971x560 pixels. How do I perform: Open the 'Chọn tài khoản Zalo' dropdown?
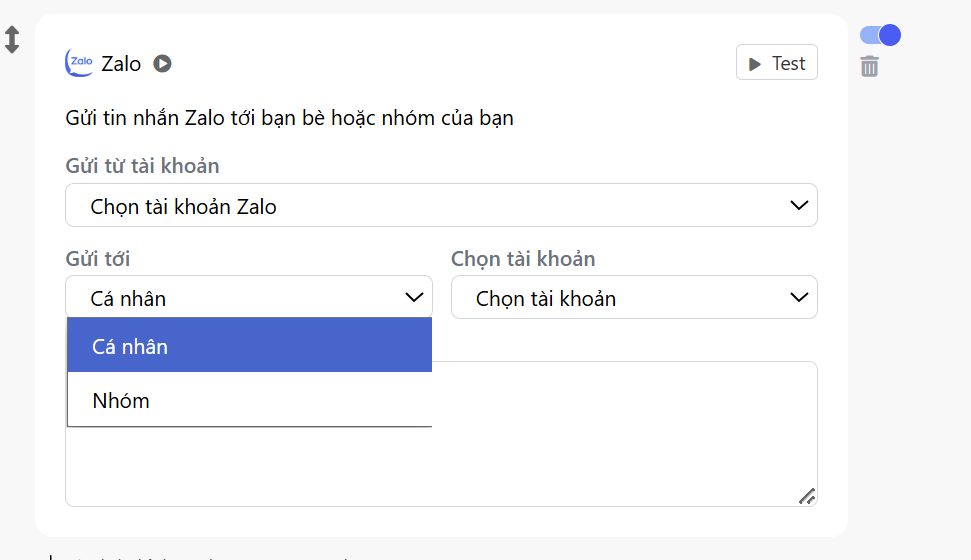pyautogui.click(x=440, y=206)
